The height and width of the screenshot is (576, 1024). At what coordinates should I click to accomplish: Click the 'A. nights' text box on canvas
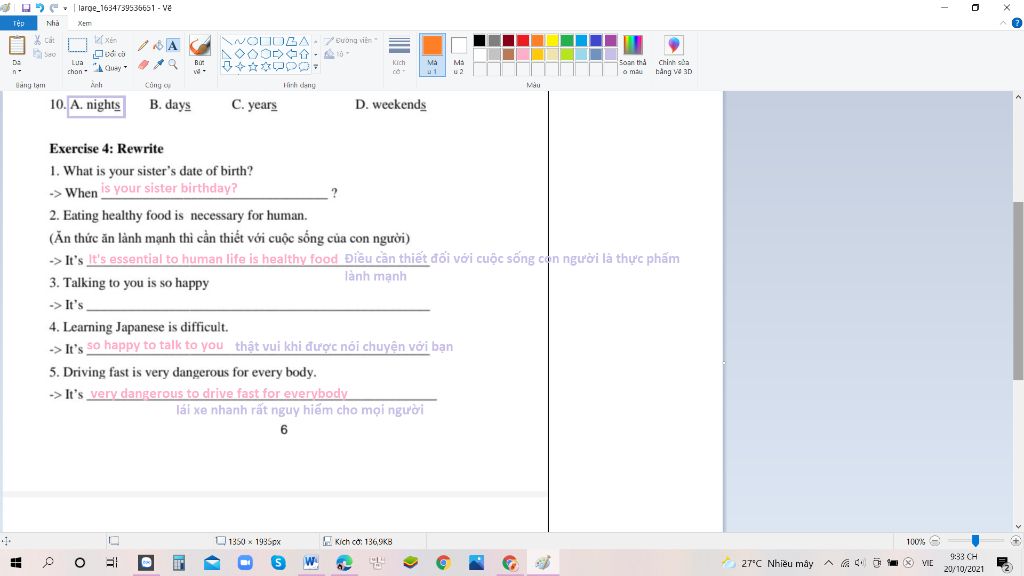tap(96, 105)
